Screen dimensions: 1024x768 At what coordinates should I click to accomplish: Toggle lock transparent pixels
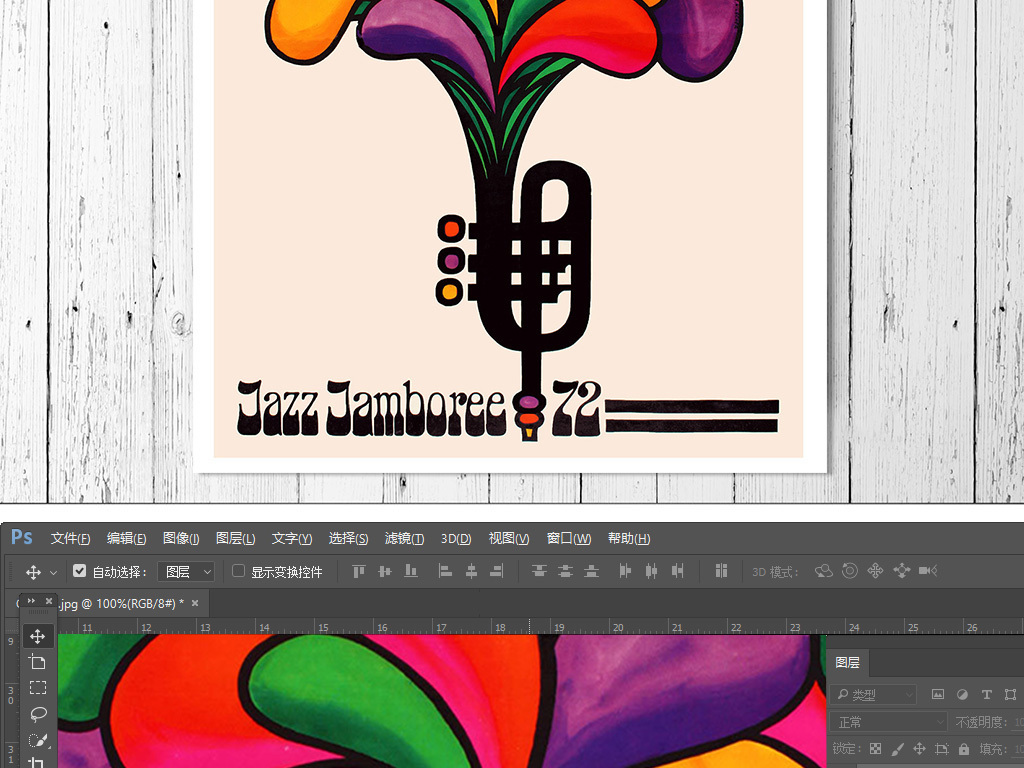pyautogui.click(x=875, y=749)
